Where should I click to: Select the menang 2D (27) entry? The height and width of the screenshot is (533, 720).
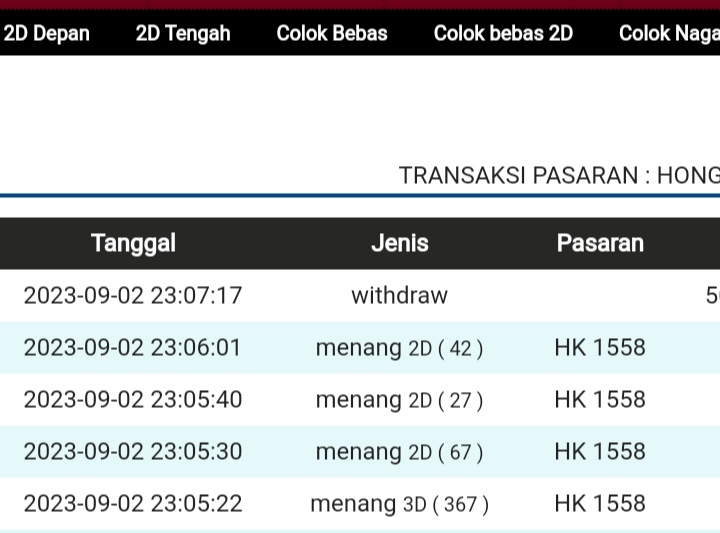399,399
